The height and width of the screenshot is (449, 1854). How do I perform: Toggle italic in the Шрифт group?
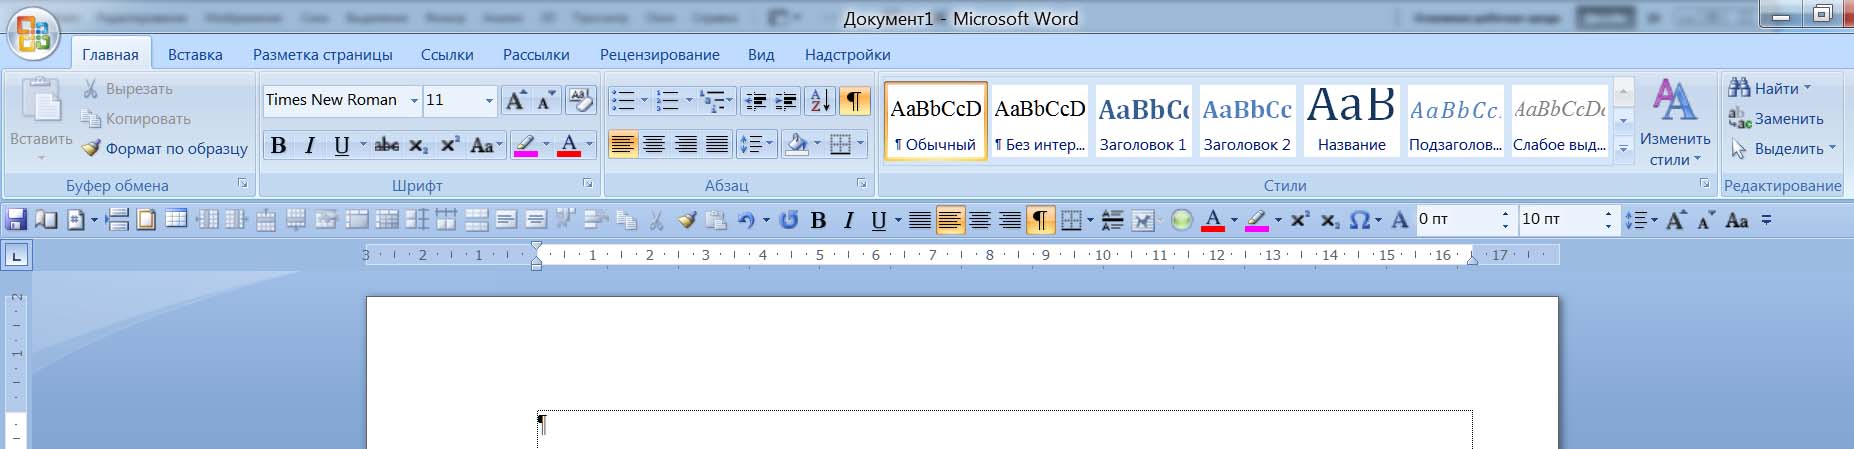coord(310,146)
